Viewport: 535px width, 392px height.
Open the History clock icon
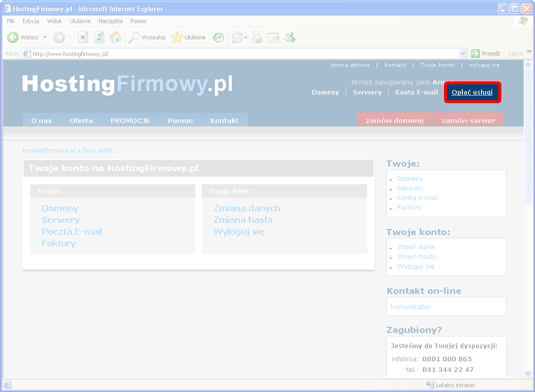218,37
